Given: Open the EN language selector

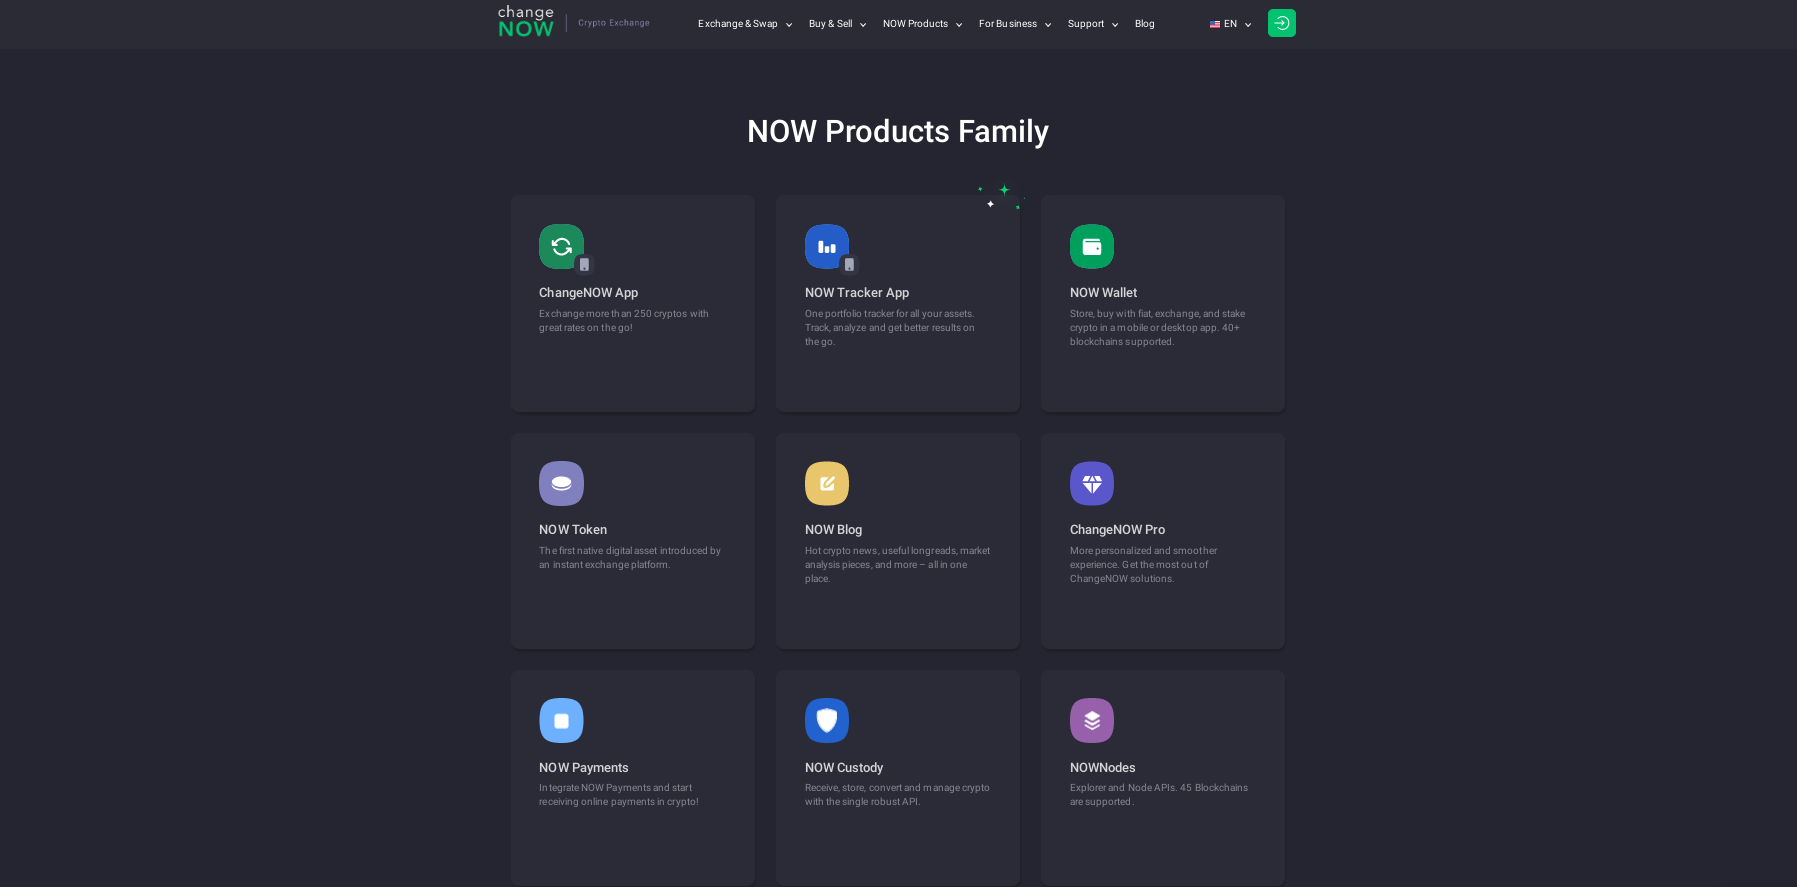Looking at the screenshot, I should (x=1231, y=24).
